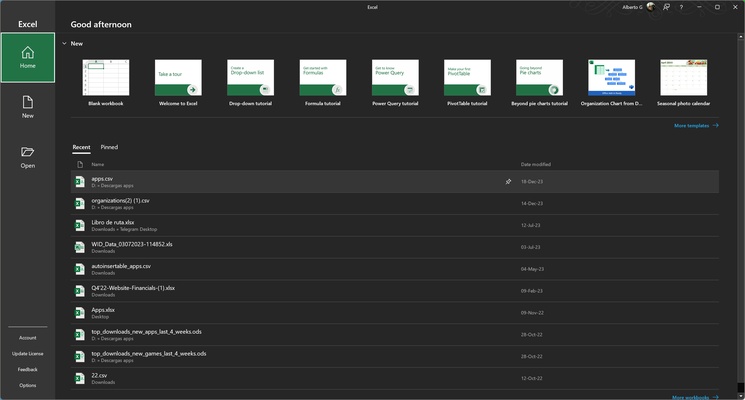Click the vertical scrollbar on the right
Viewport: 745px width, 400px height.
point(740,211)
